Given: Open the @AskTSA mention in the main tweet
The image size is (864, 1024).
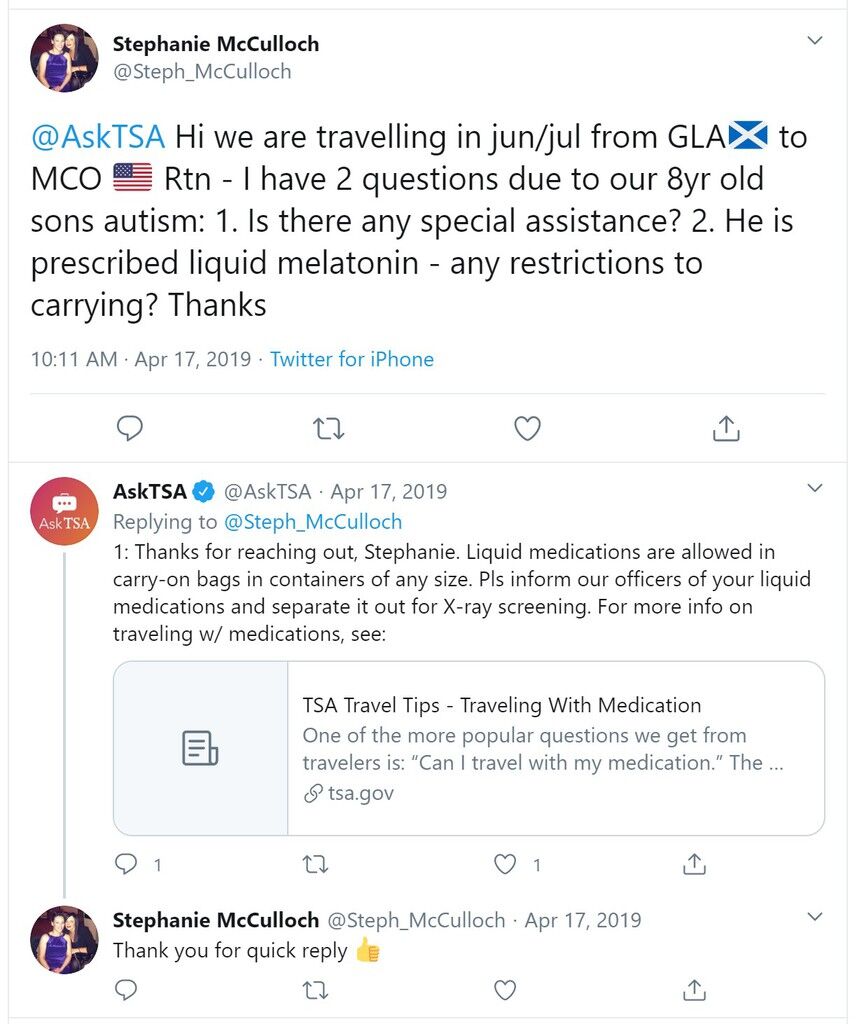Looking at the screenshot, I should point(98,137).
